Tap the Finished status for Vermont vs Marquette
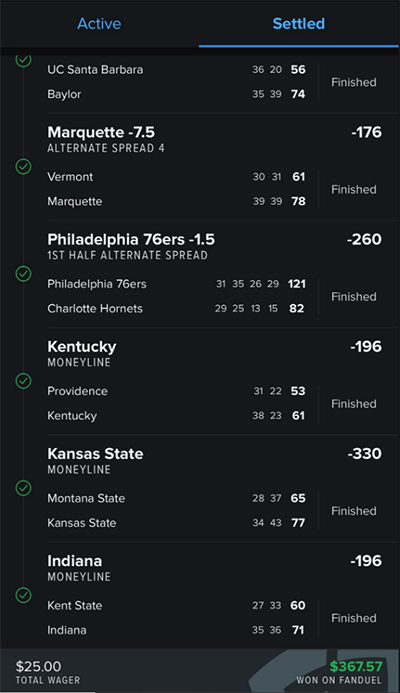Image resolution: width=400 pixels, height=693 pixels. (x=354, y=190)
